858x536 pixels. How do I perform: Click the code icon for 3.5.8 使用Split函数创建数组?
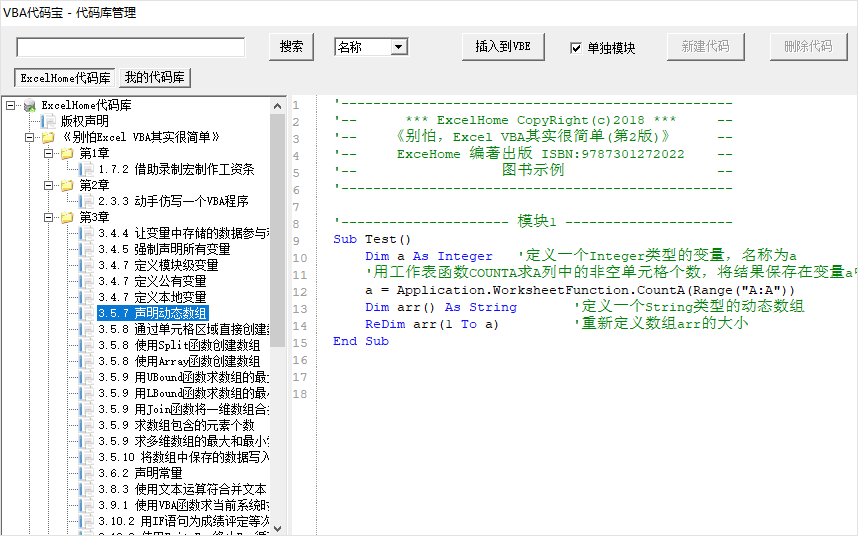tap(86, 345)
